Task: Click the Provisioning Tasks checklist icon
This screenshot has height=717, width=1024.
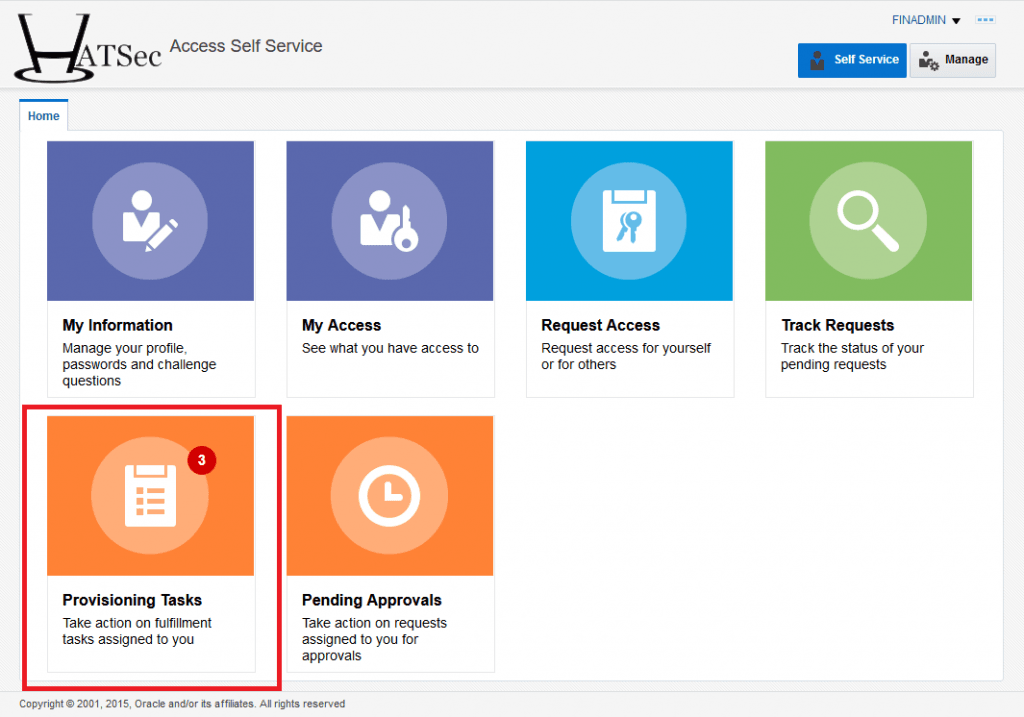Action: pyautogui.click(x=150, y=495)
